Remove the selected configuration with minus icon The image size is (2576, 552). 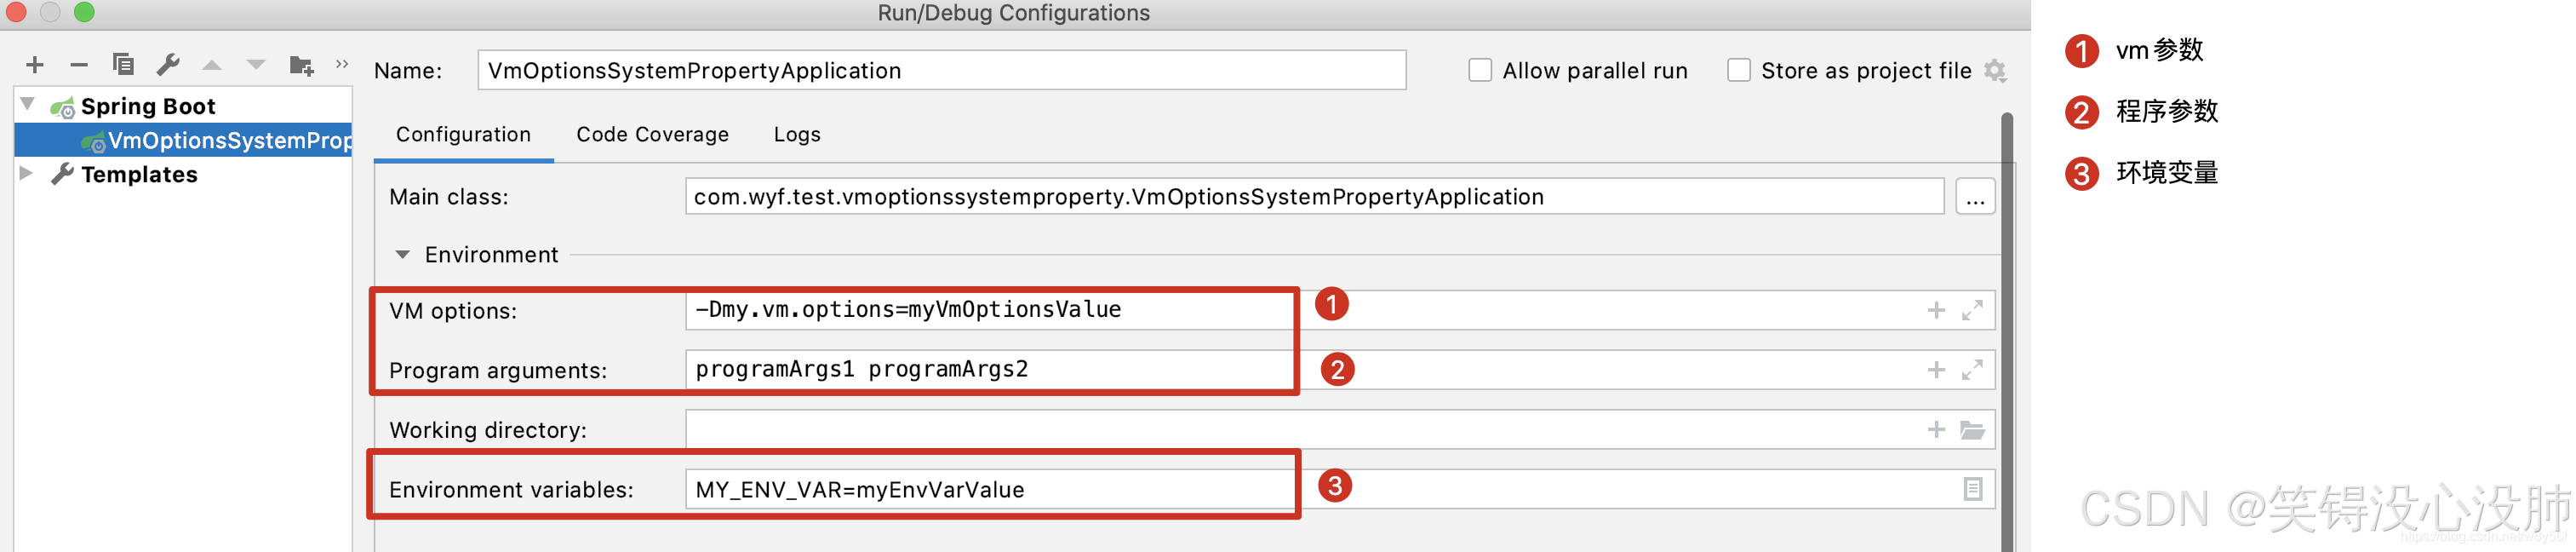click(x=79, y=65)
